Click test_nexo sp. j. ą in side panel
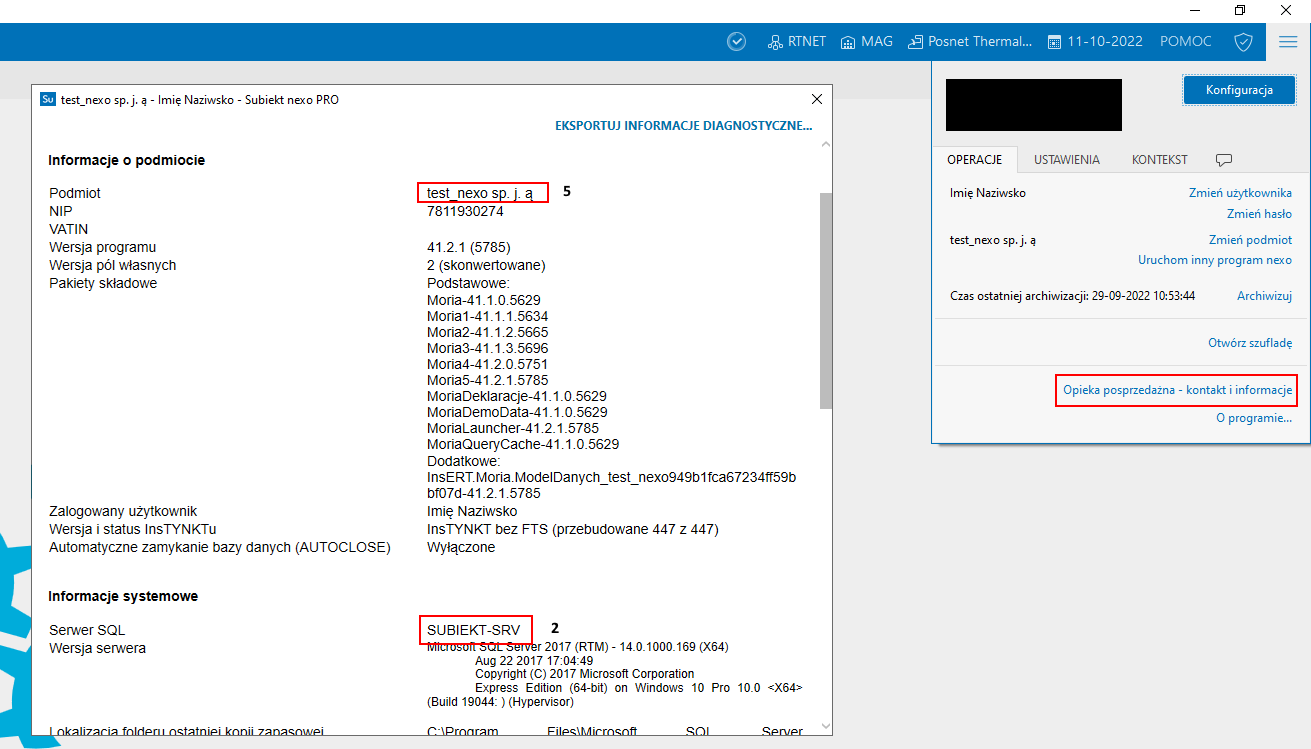 (993, 240)
